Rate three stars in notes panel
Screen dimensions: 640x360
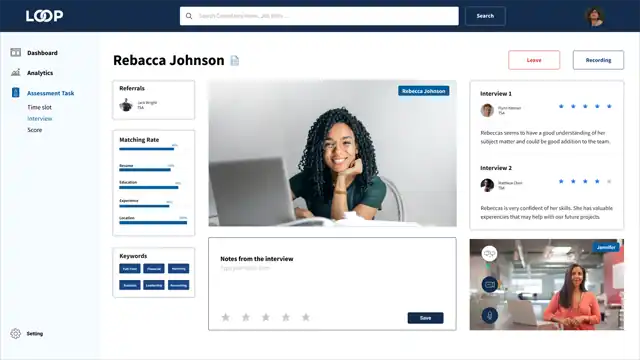266,317
